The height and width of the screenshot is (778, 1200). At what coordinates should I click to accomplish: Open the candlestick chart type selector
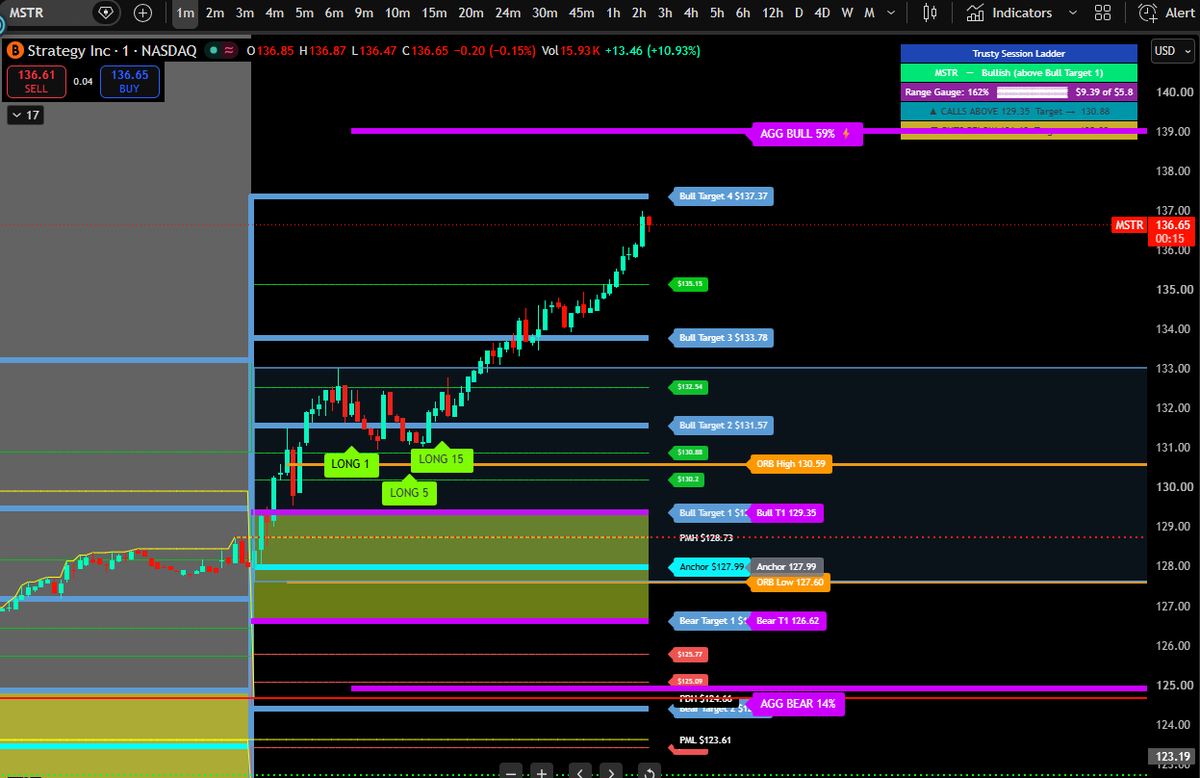click(x=931, y=13)
